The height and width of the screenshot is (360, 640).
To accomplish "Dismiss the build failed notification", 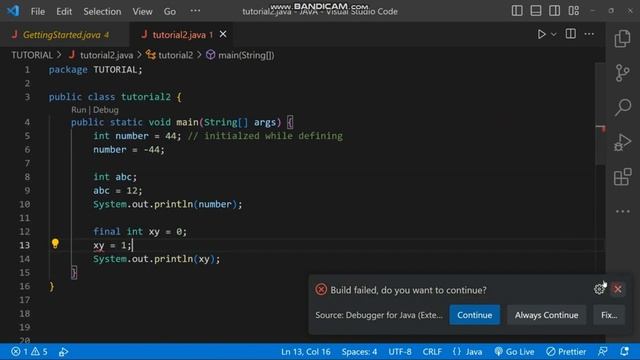I will (618, 289).
